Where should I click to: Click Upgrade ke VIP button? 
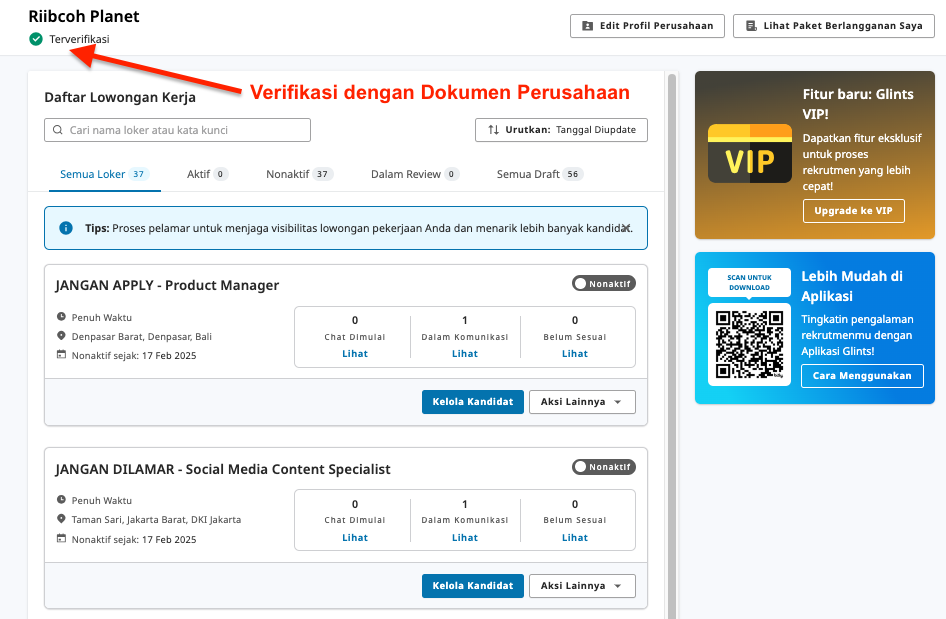853,211
